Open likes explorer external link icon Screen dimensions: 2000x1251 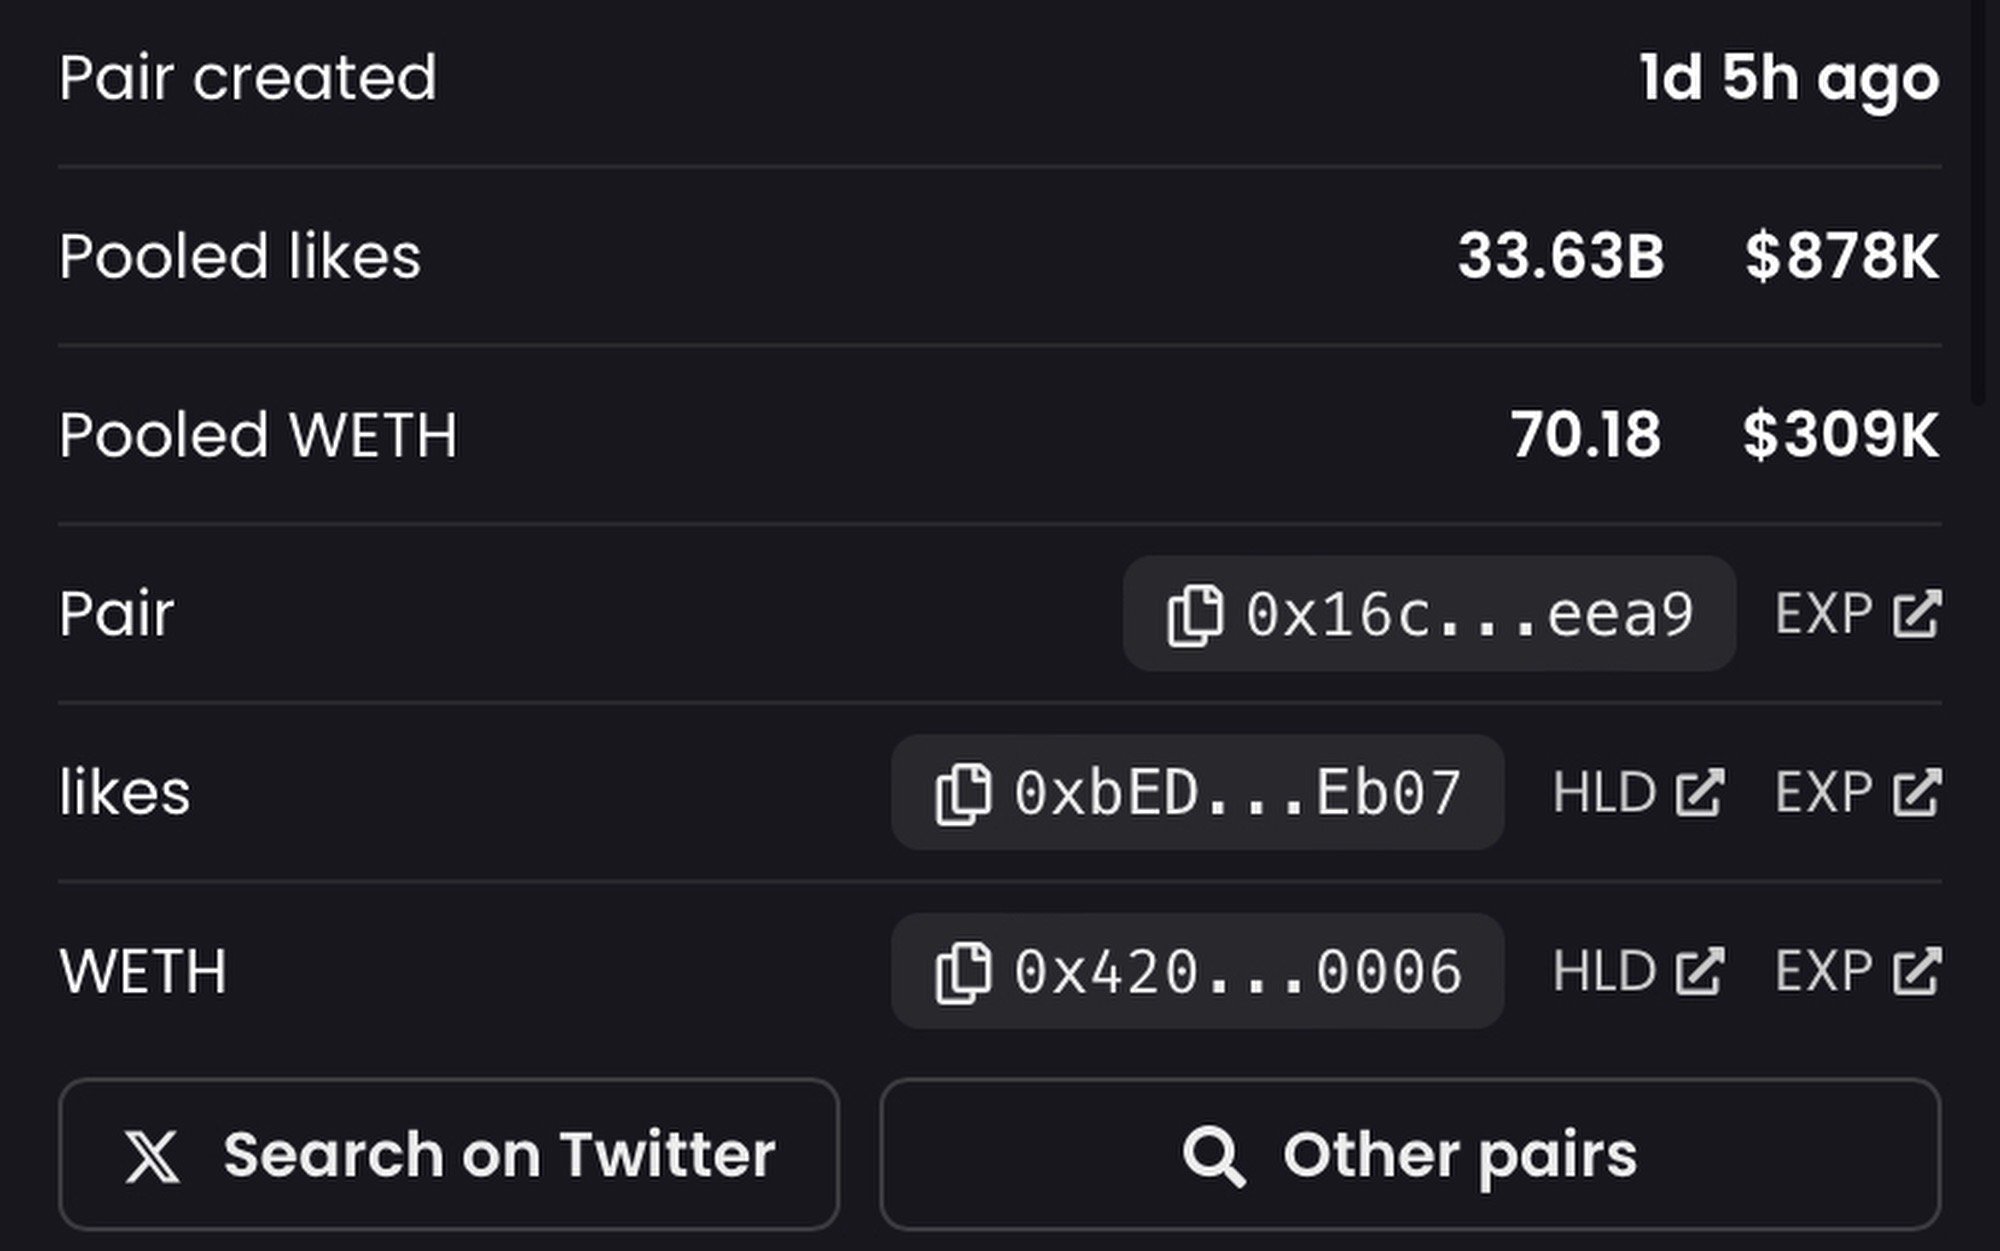pos(1917,793)
